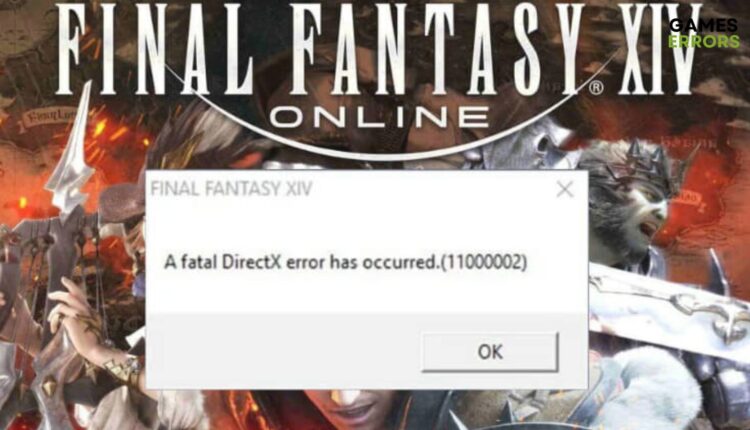Screen dimensions: 750x430
Task: Click OK in the DirectX error dialog
Action: click(490, 352)
